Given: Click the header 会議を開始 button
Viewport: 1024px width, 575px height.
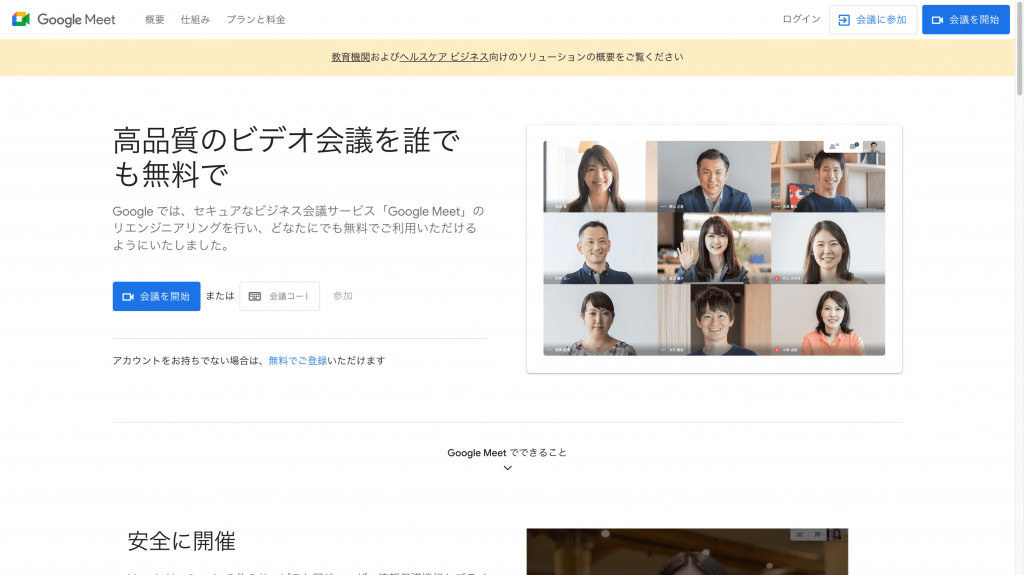Looking at the screenshot, I should [x=966, y=20].
